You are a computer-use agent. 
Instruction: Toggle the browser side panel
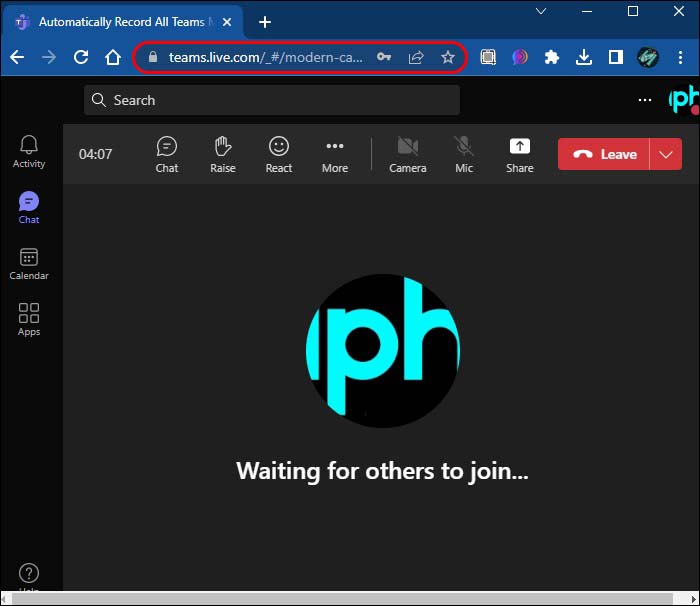(616, 57)
